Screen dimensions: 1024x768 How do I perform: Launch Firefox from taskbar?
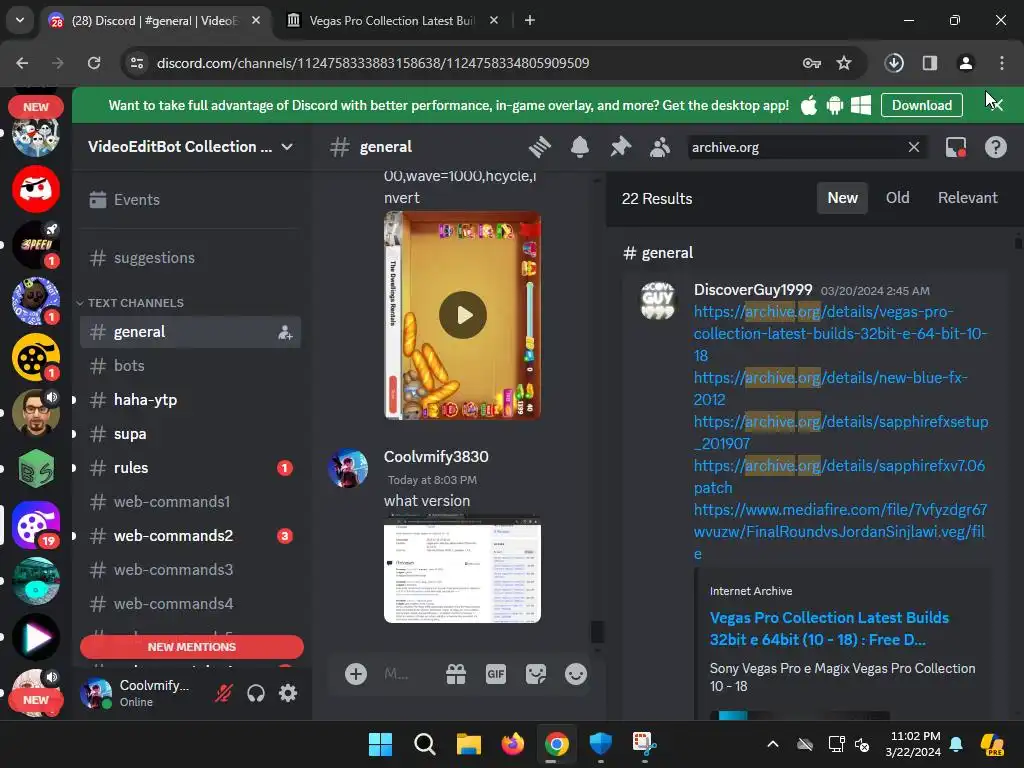click(513, 744)
